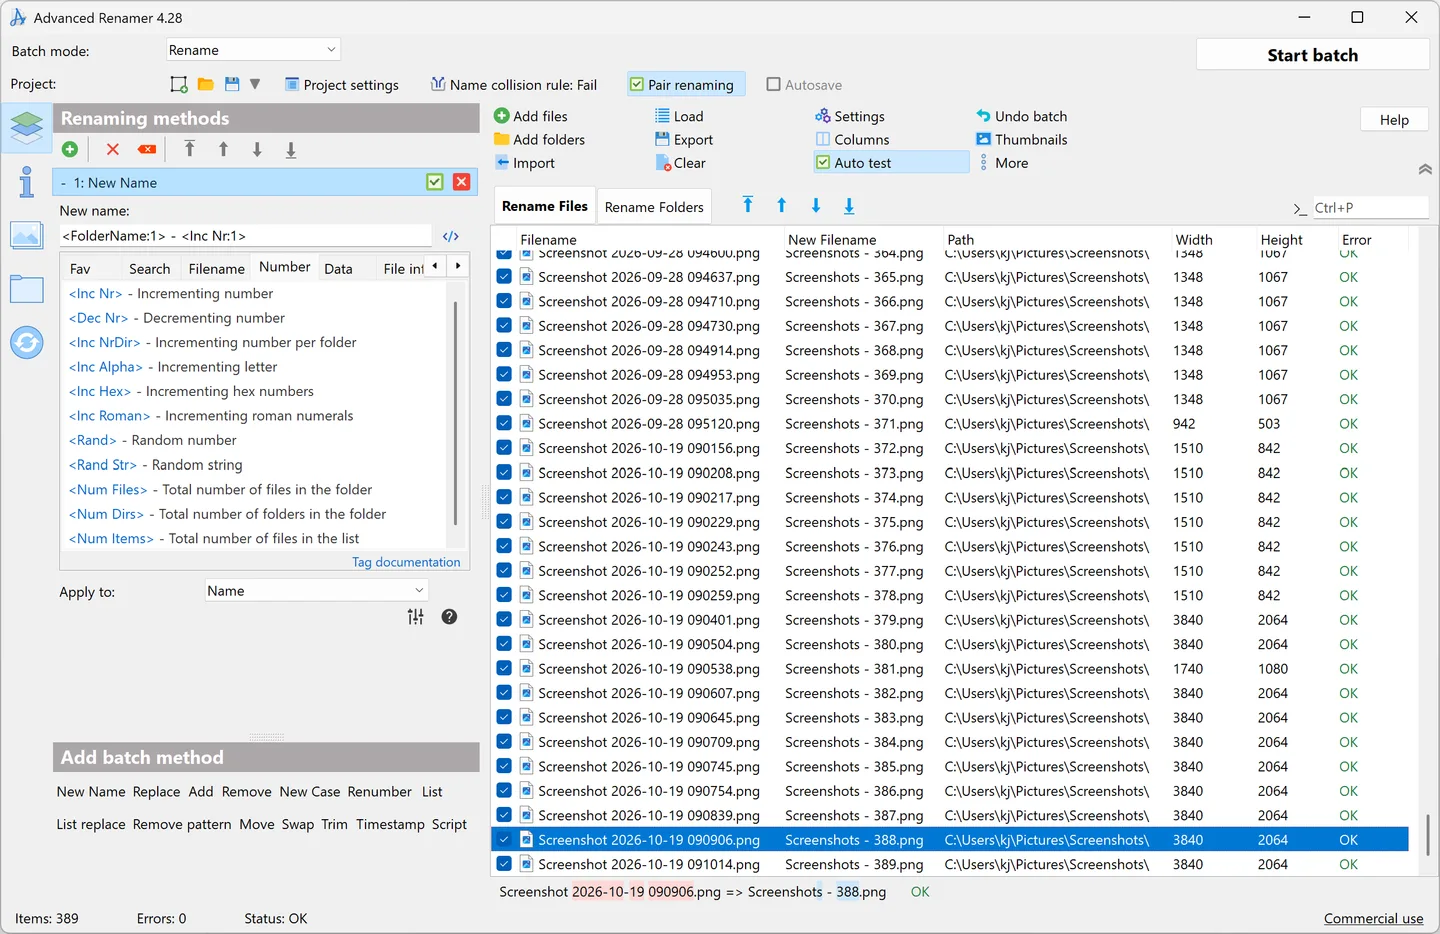1440x934 pixels.
Task: Click the question mark help icon
Action: click(x=449, y=617)
